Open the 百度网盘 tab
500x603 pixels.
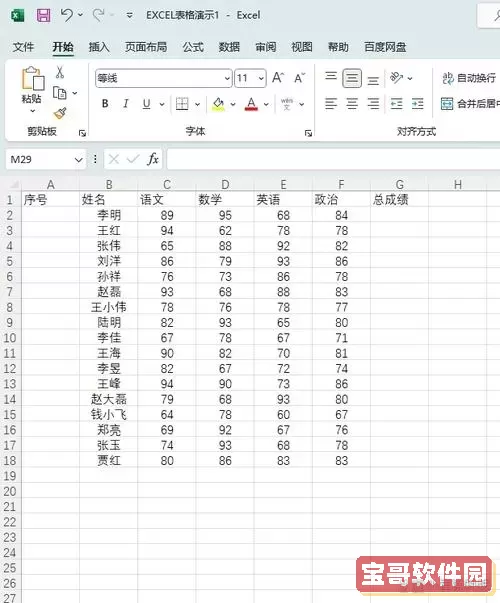point(385,47)
